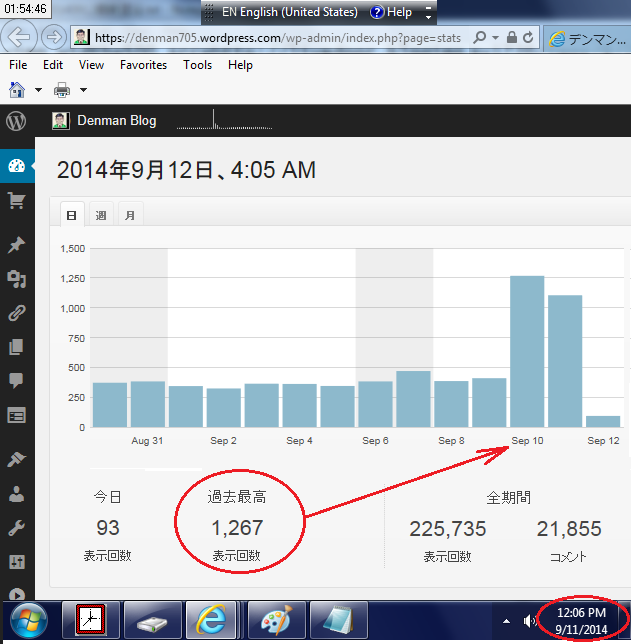Click the all-time views number 225,735
The height and width of the screenshot is (644, 631).
coord(447,529)
